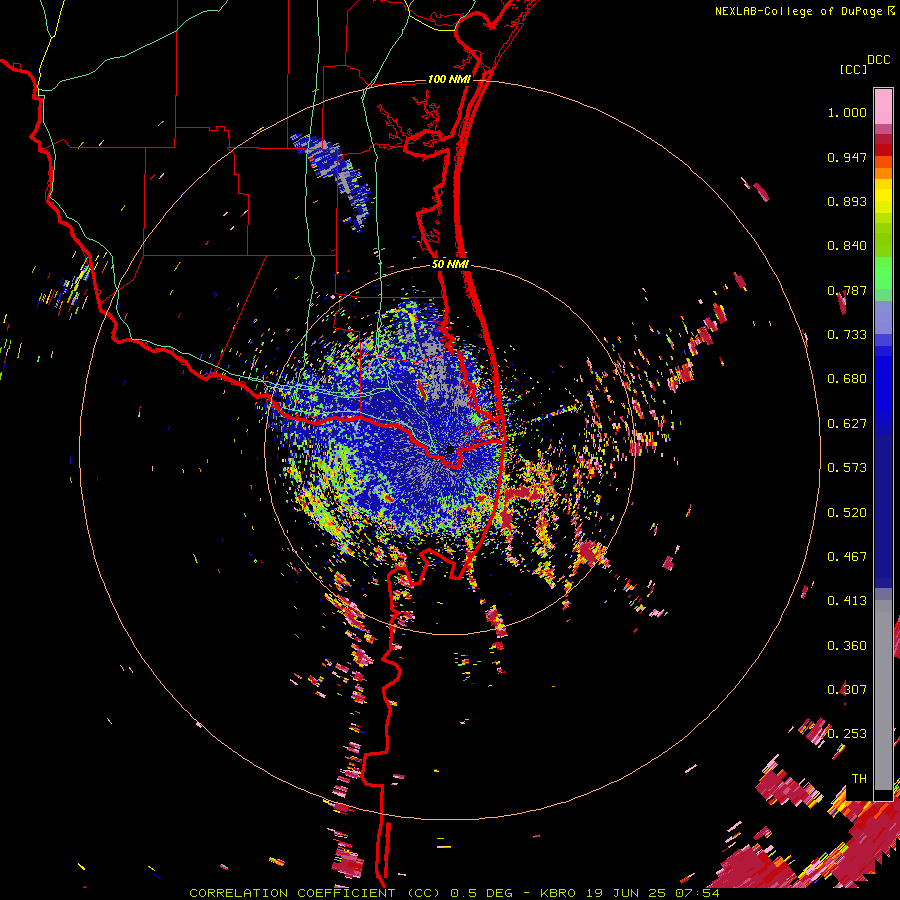
Task: Select the light pink swatch beside 1.000
Action: click(x=883, y=107)
